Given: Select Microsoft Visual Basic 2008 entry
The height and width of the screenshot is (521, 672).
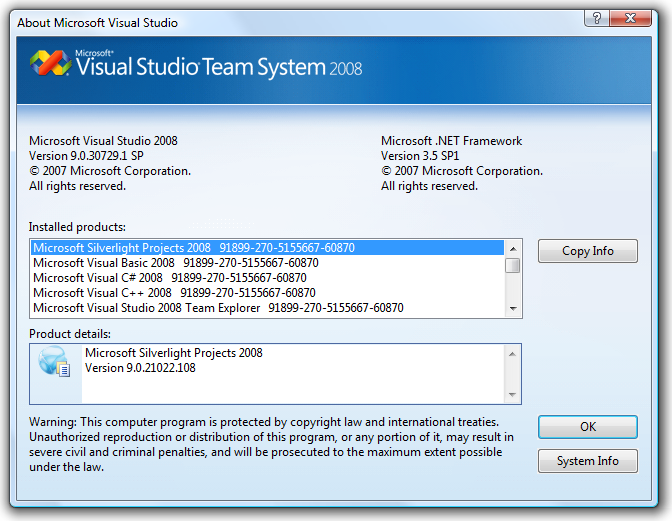Looking at the screenshot, I should (267, 263).
